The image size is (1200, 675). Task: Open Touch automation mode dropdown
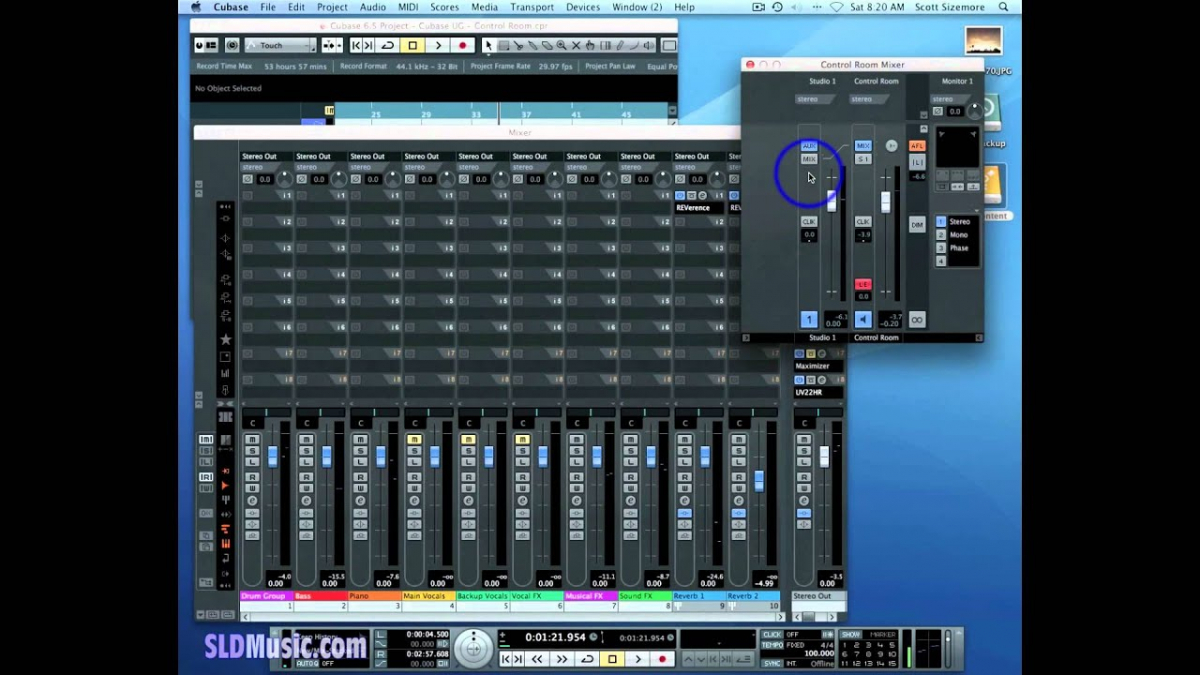click(279, 46)
